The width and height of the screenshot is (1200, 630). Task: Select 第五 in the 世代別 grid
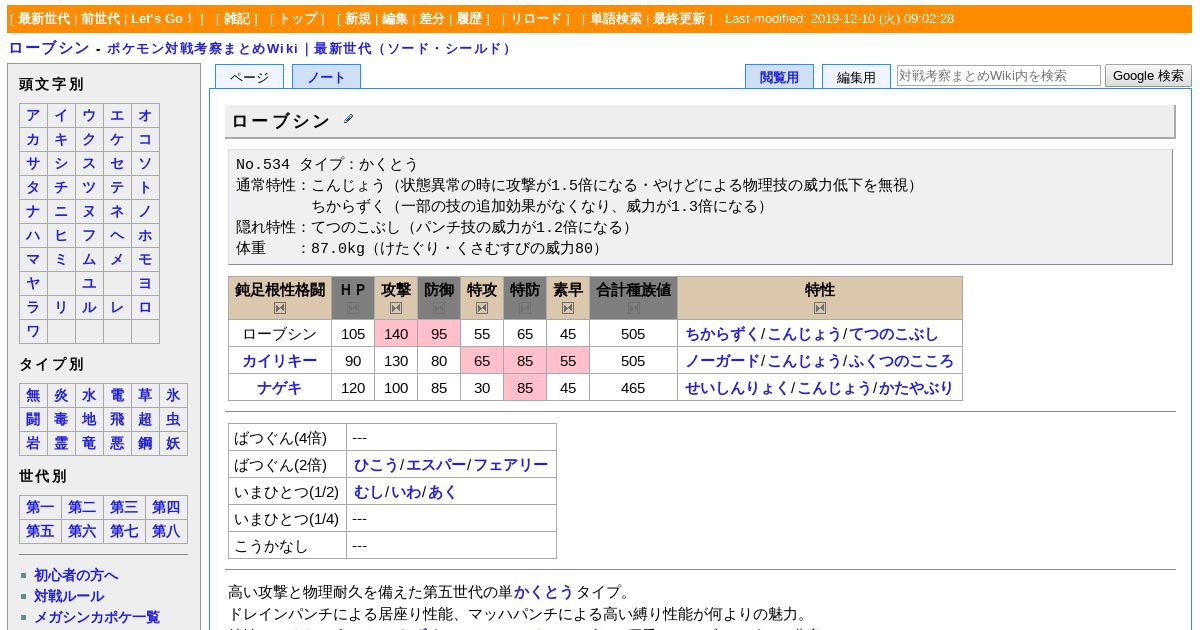(40, 532)
